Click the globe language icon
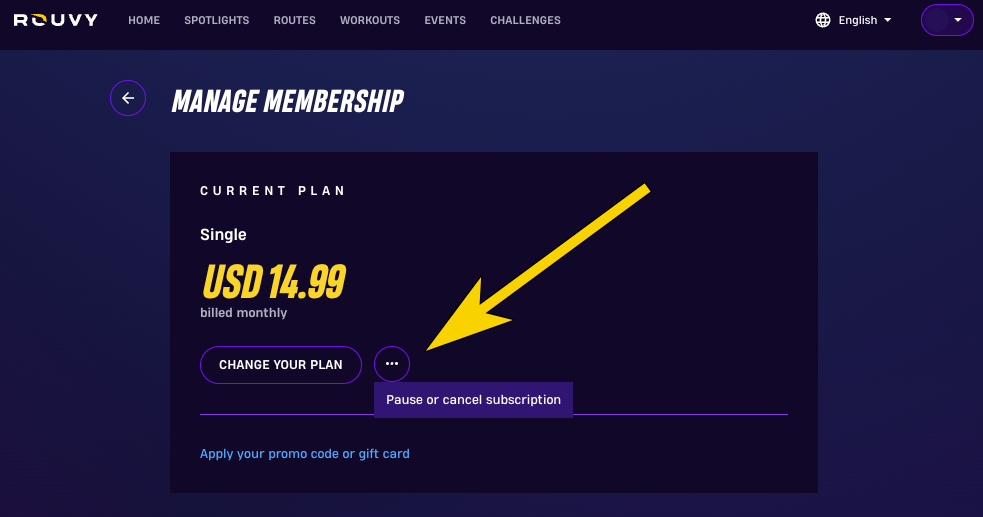 pyautogui.click(x=823, y=20)
